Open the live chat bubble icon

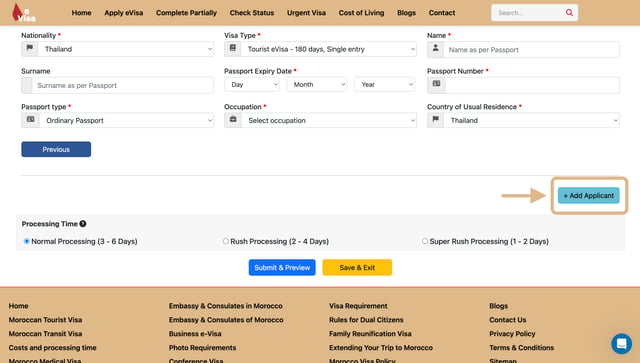(621, 343)
